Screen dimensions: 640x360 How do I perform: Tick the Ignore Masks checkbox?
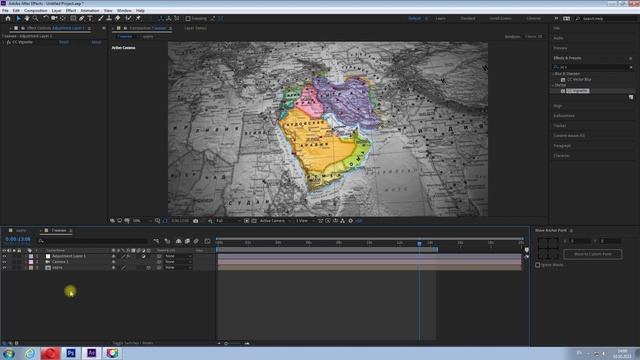pos(538,265)
